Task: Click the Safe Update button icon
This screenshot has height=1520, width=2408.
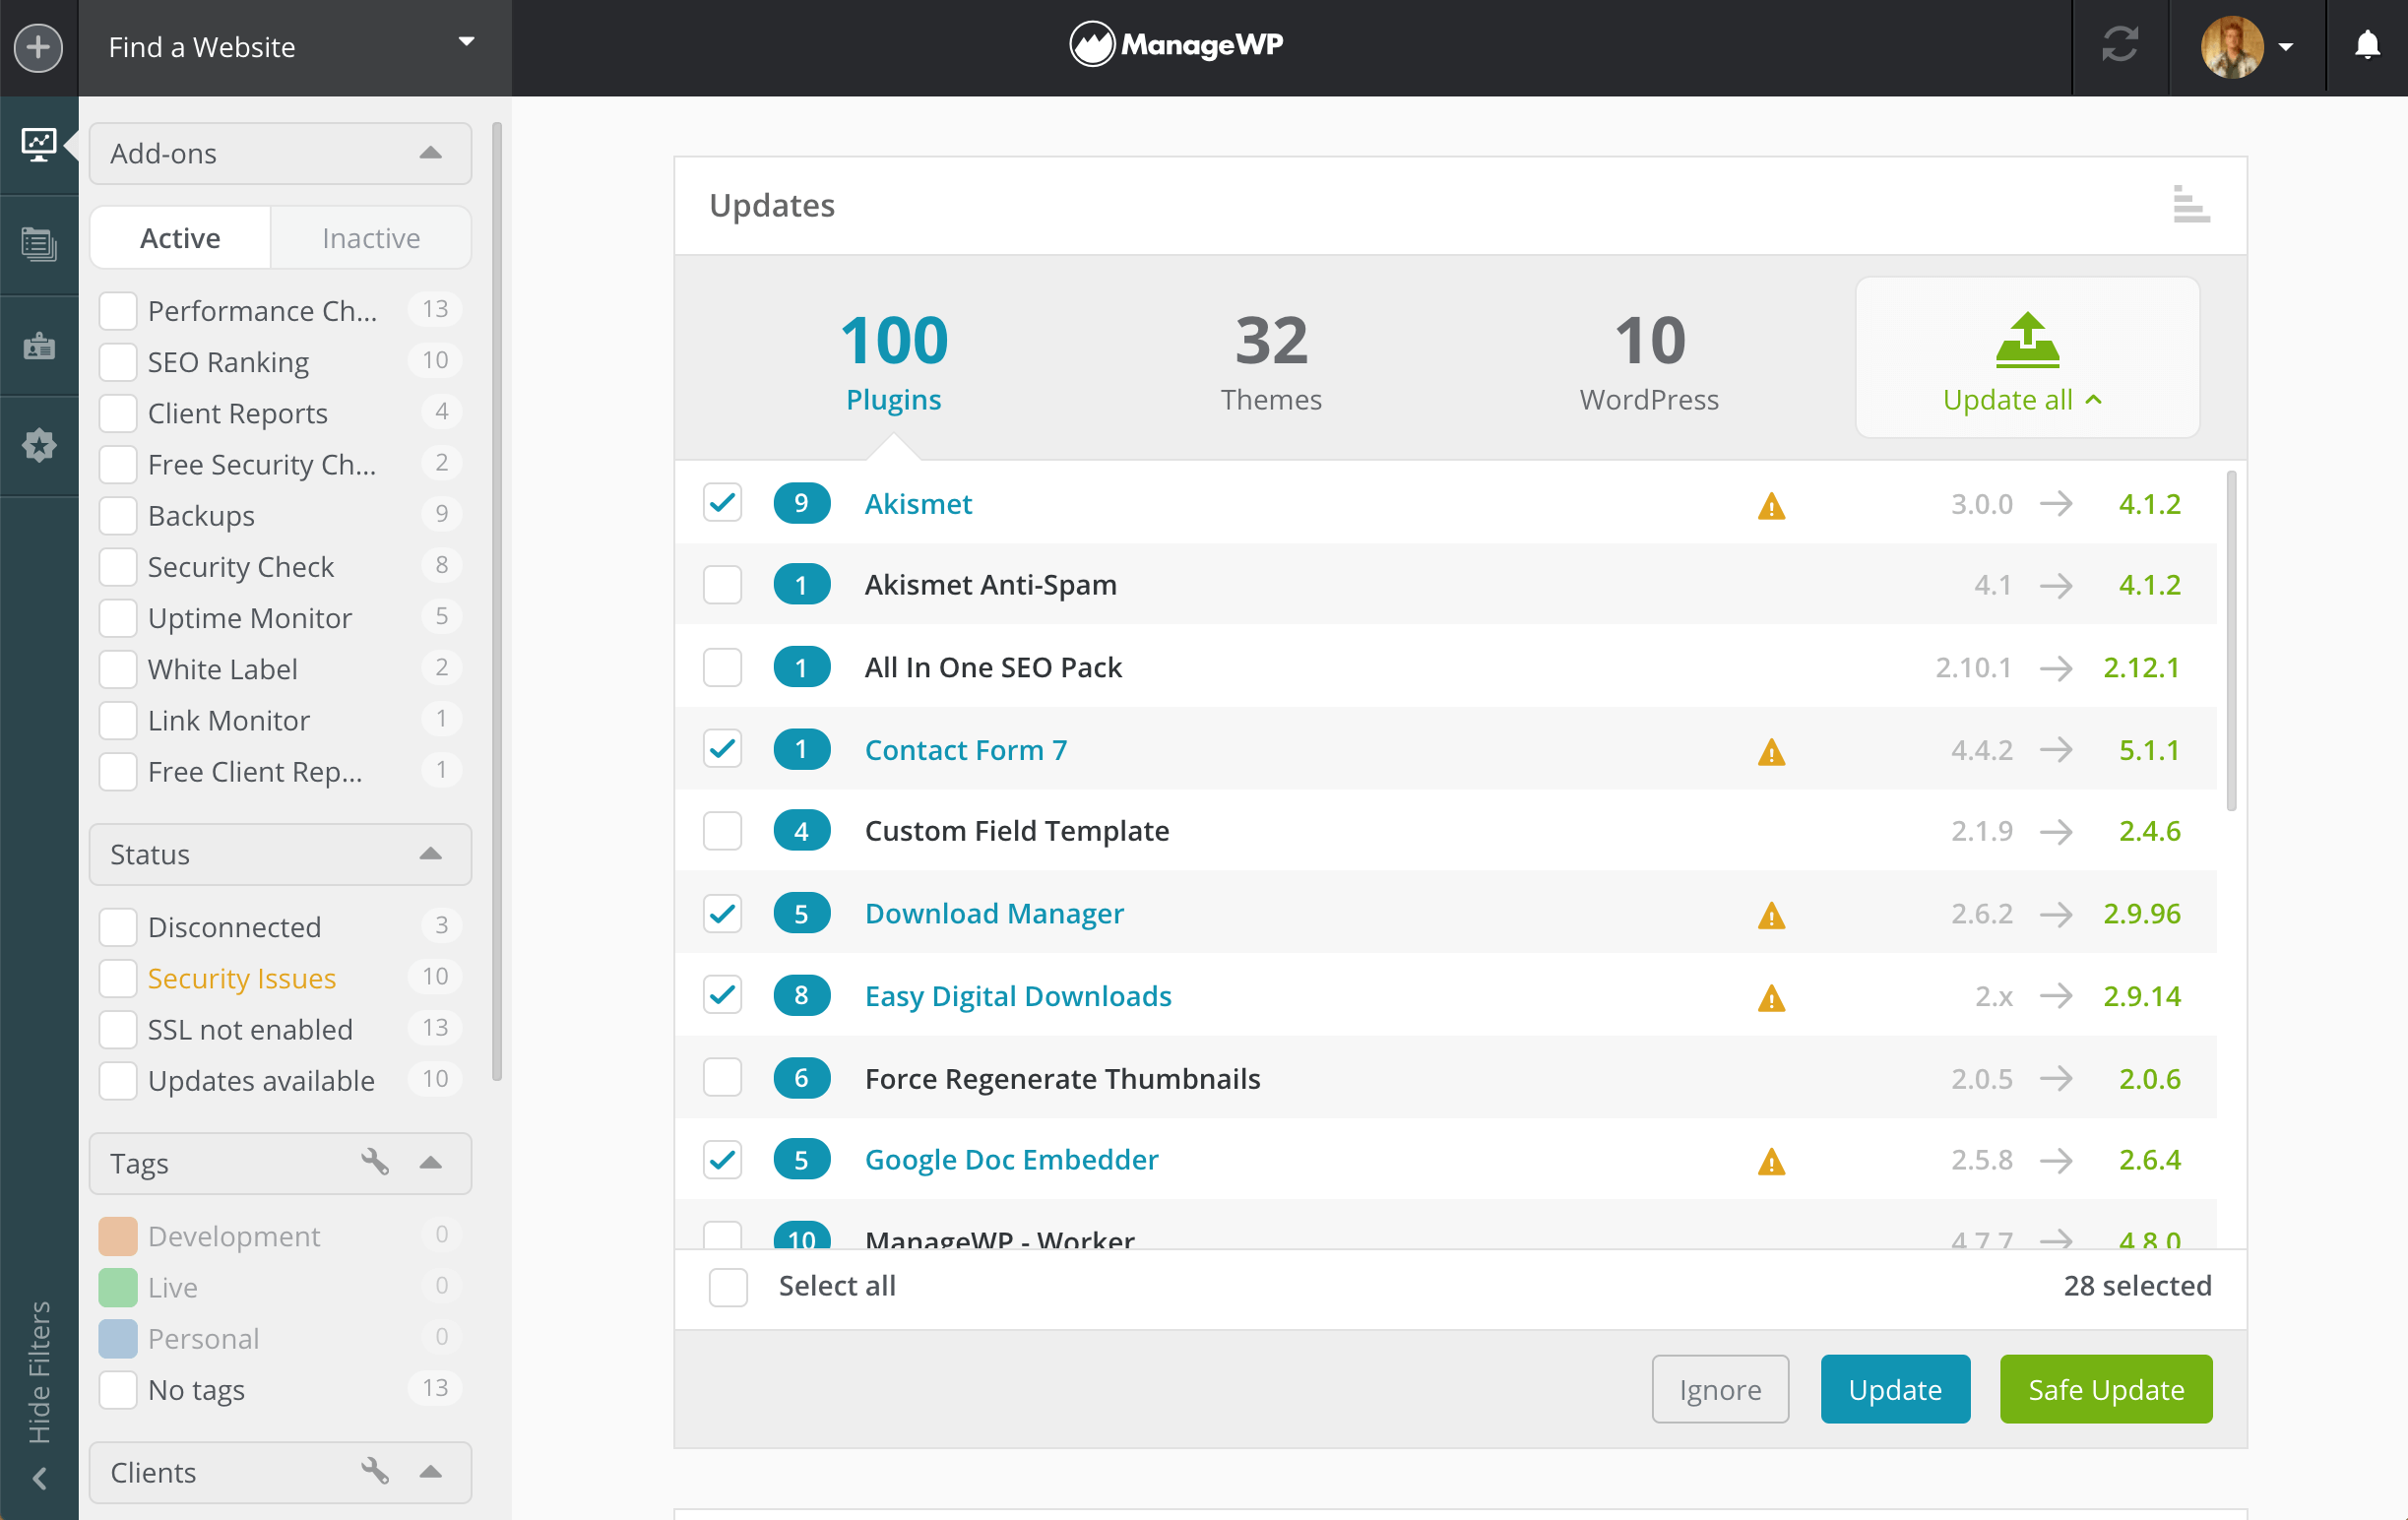Action: (x=2103, y=1389)
